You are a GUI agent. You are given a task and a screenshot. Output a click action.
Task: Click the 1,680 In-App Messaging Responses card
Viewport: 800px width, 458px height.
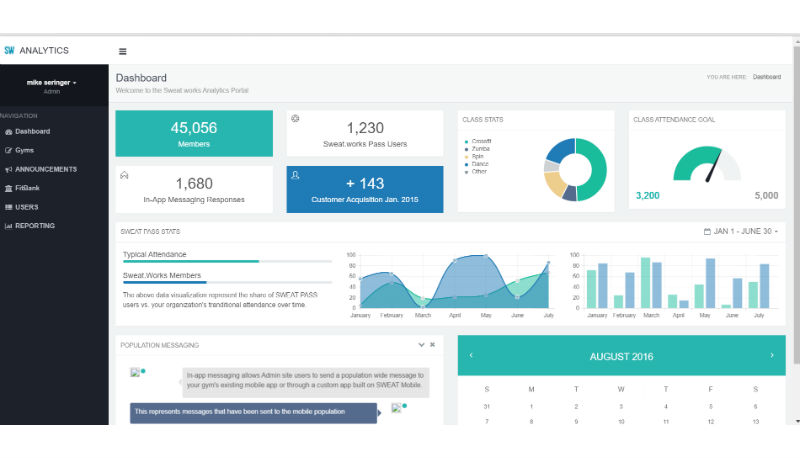coord(194,189)
